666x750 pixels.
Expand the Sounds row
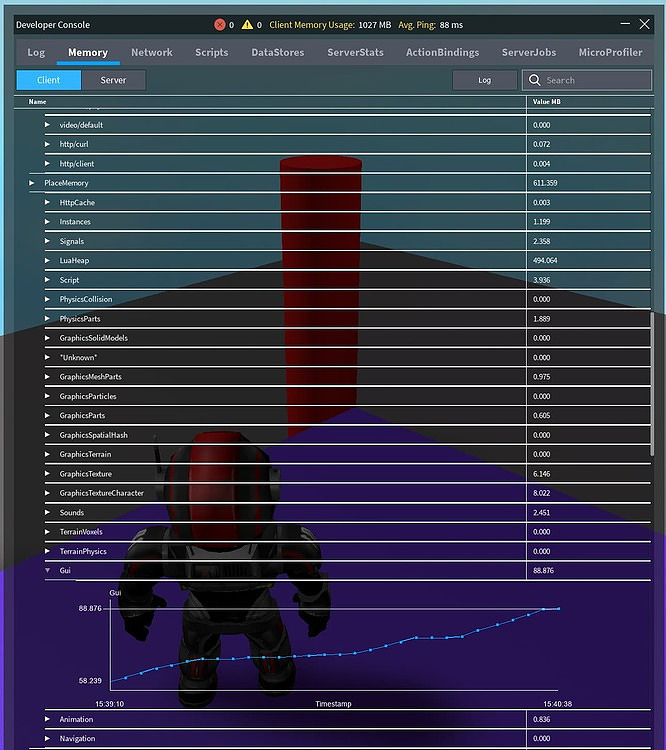click(47, 512)
